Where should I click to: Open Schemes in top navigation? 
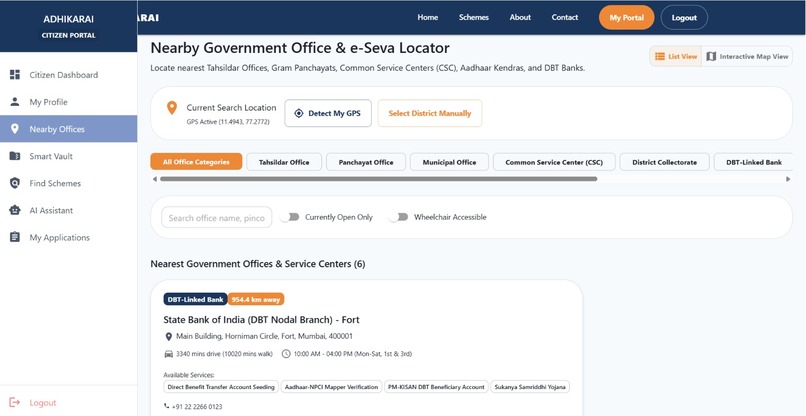tap(473, 17)
